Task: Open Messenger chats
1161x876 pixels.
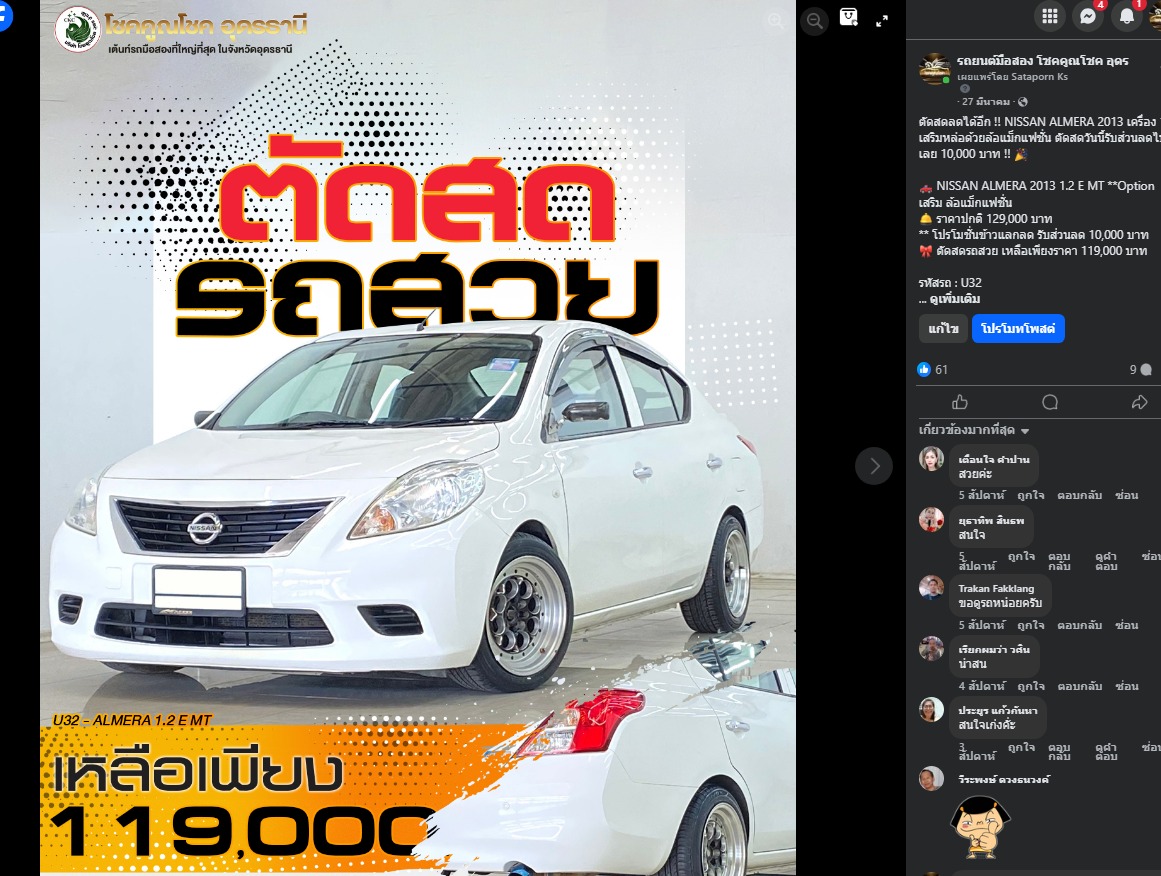Action: pyautogui.click(x=1088, y=16)
